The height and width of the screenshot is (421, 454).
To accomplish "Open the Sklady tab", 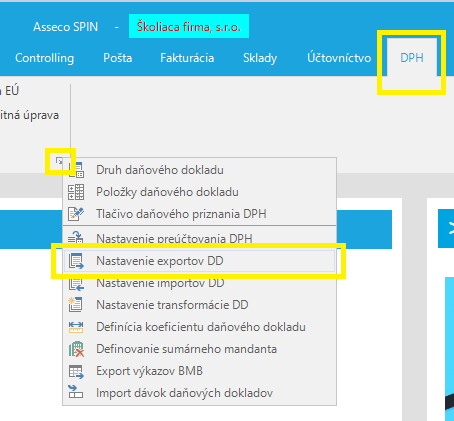I will pyautogui.click(x=260, y=58).
